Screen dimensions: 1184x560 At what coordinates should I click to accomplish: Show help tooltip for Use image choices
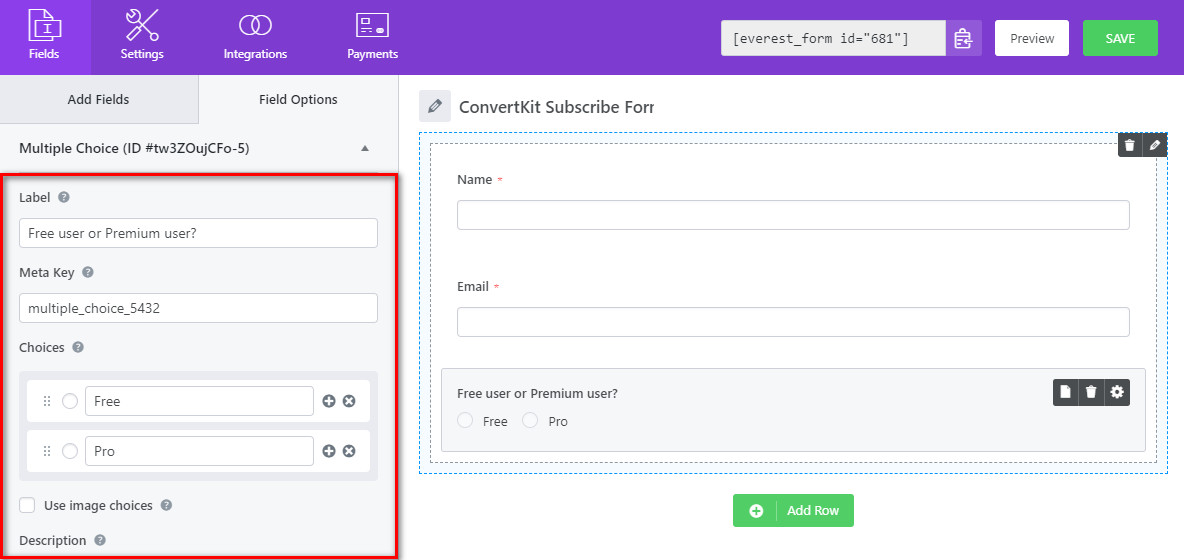click(166, 505)
